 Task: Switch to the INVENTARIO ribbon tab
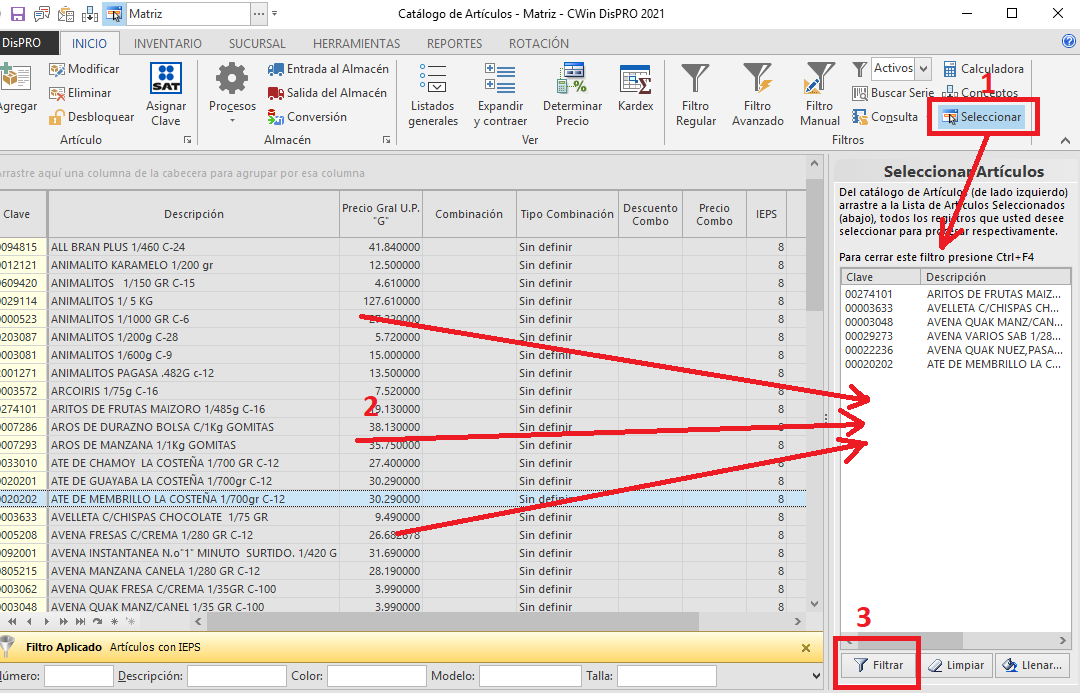point(167,43)
